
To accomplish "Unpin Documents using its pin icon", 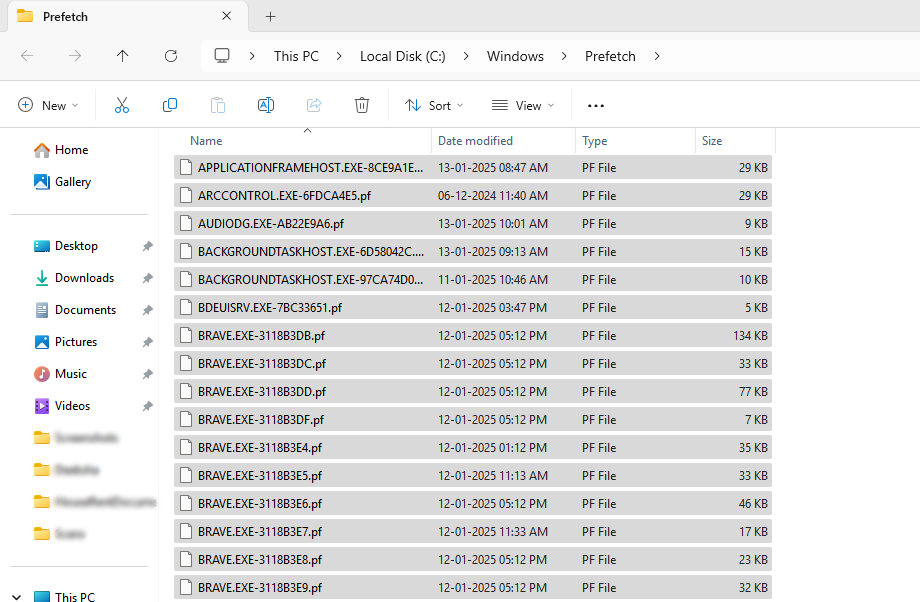I will click(147, 310).
